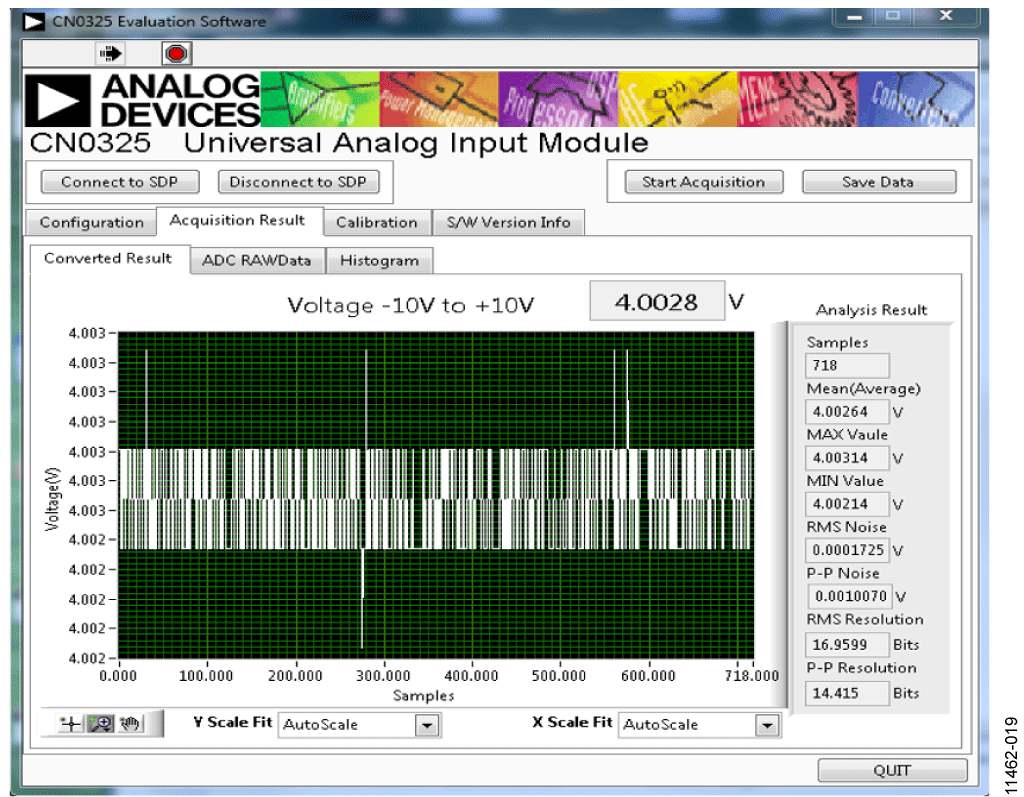Click the Disconnect to SDP button
Image resolution: width=1024 pixels, height=797 pixels.
tap(298, 182)
